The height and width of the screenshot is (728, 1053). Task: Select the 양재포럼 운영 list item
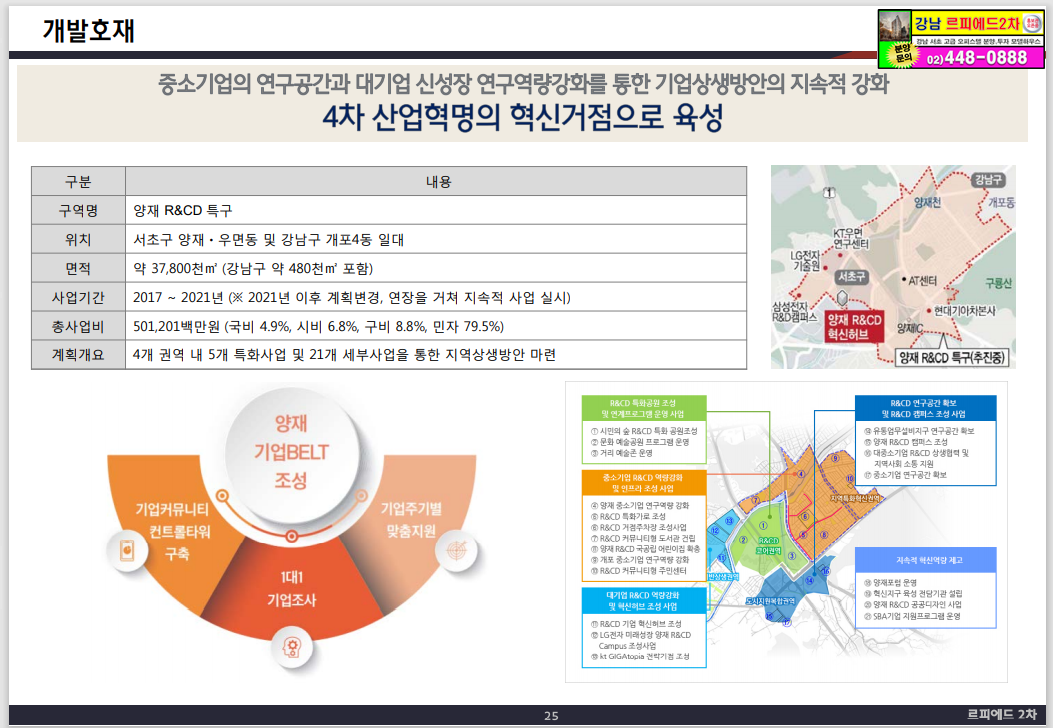[x=890, y=583]
